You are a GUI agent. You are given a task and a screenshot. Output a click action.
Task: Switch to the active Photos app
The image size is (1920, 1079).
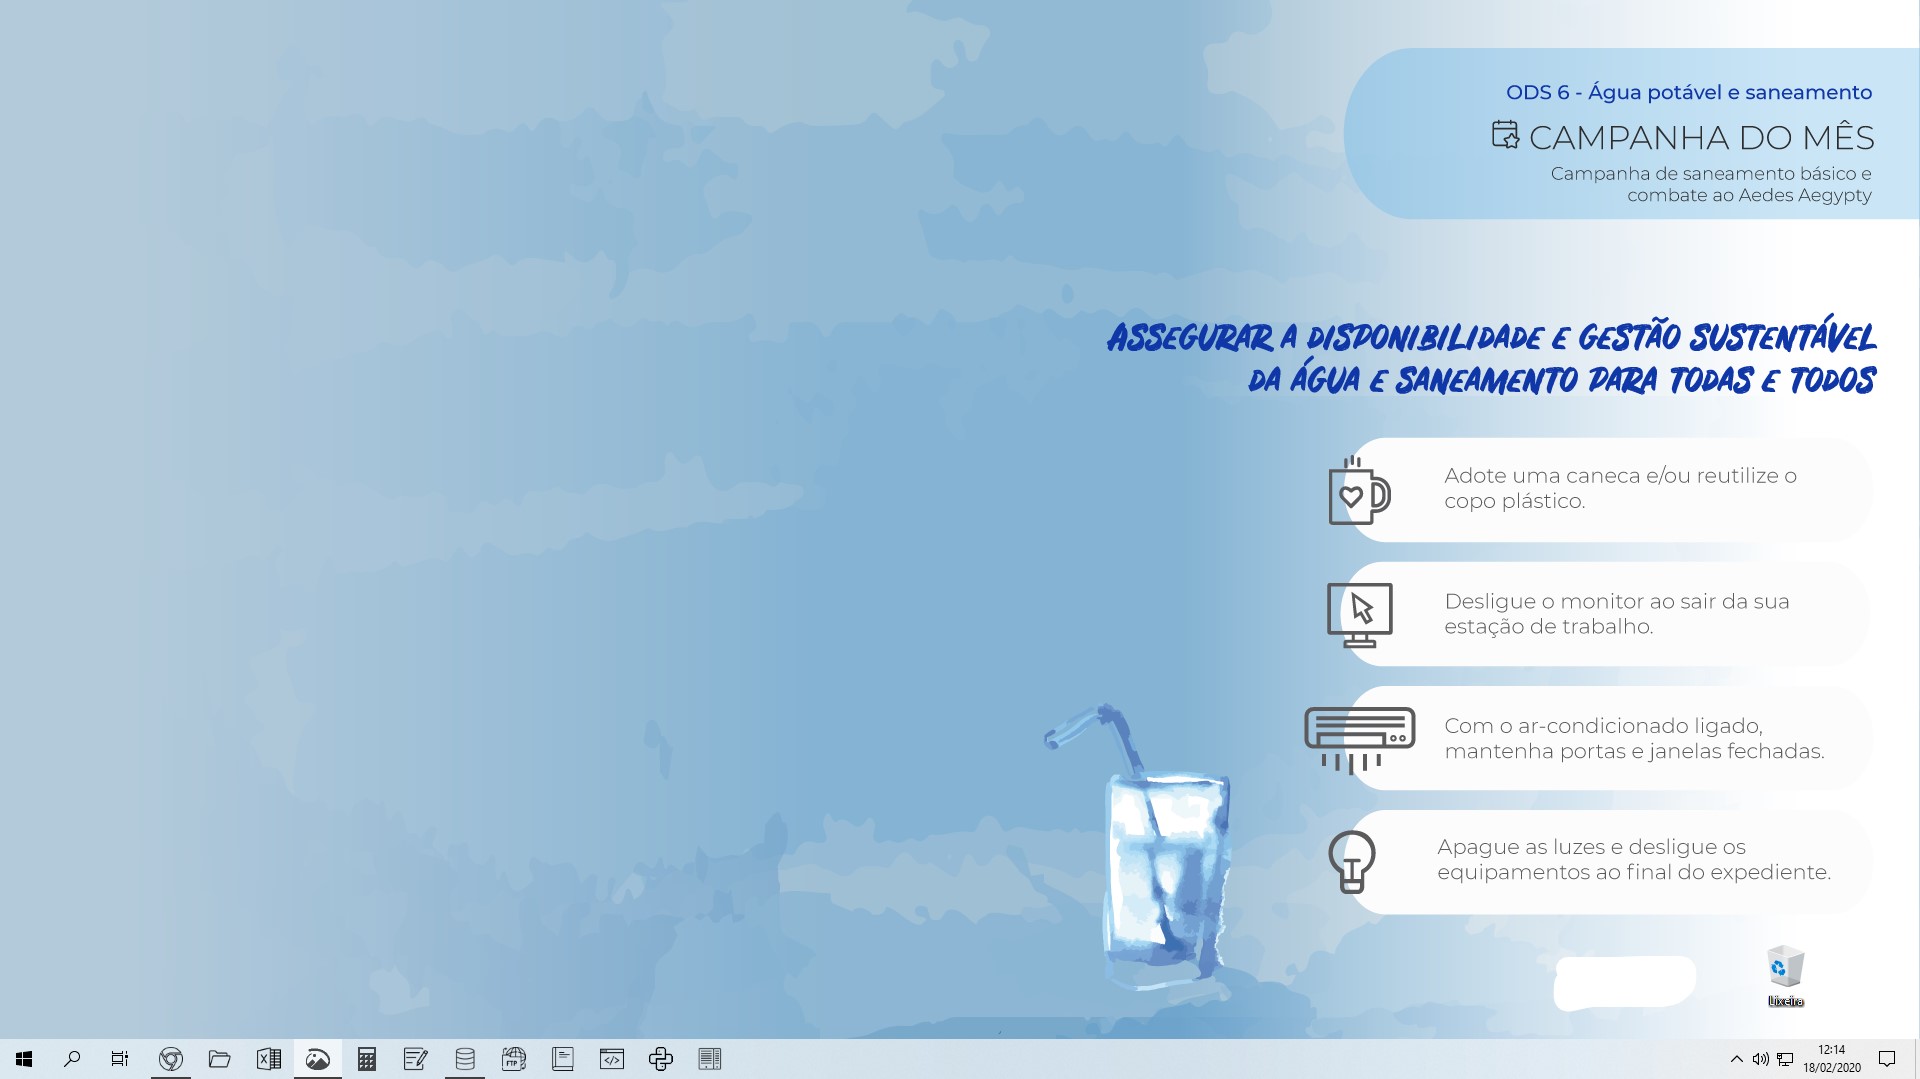click(x=318, y=1059)
